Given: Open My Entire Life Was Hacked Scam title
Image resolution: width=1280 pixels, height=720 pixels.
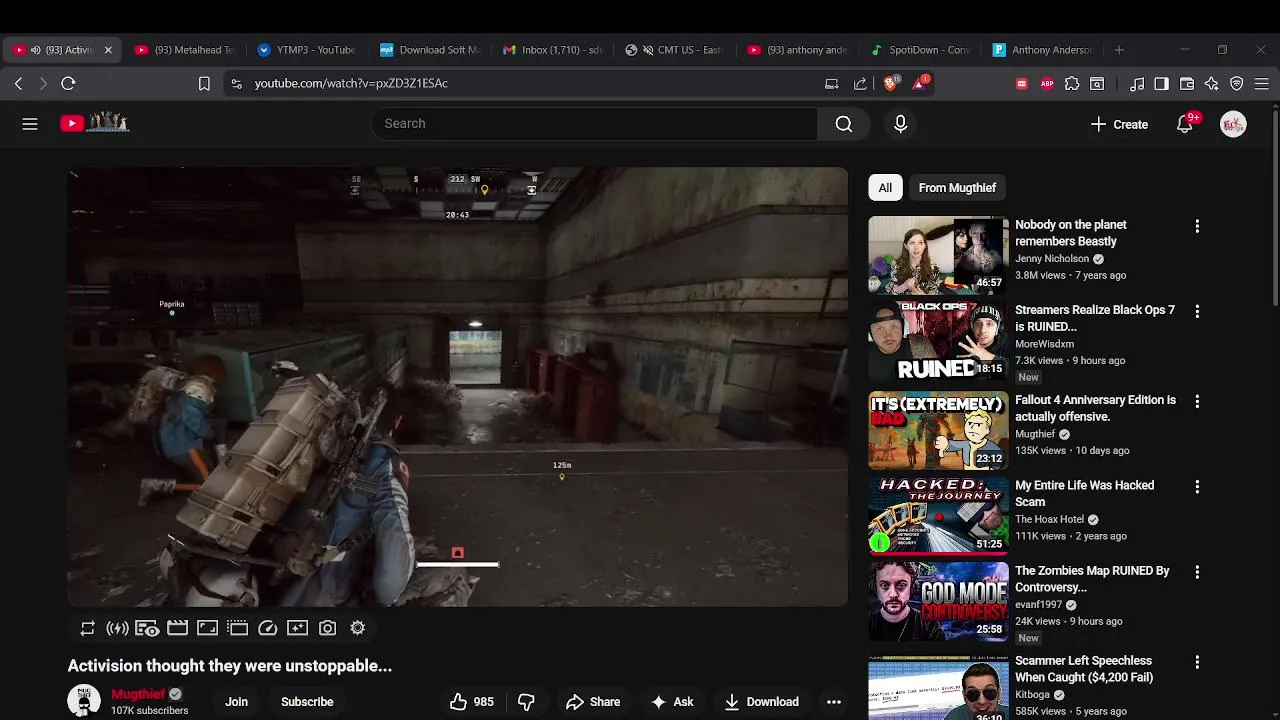Looking at the screenshot, I should 1084,494.
